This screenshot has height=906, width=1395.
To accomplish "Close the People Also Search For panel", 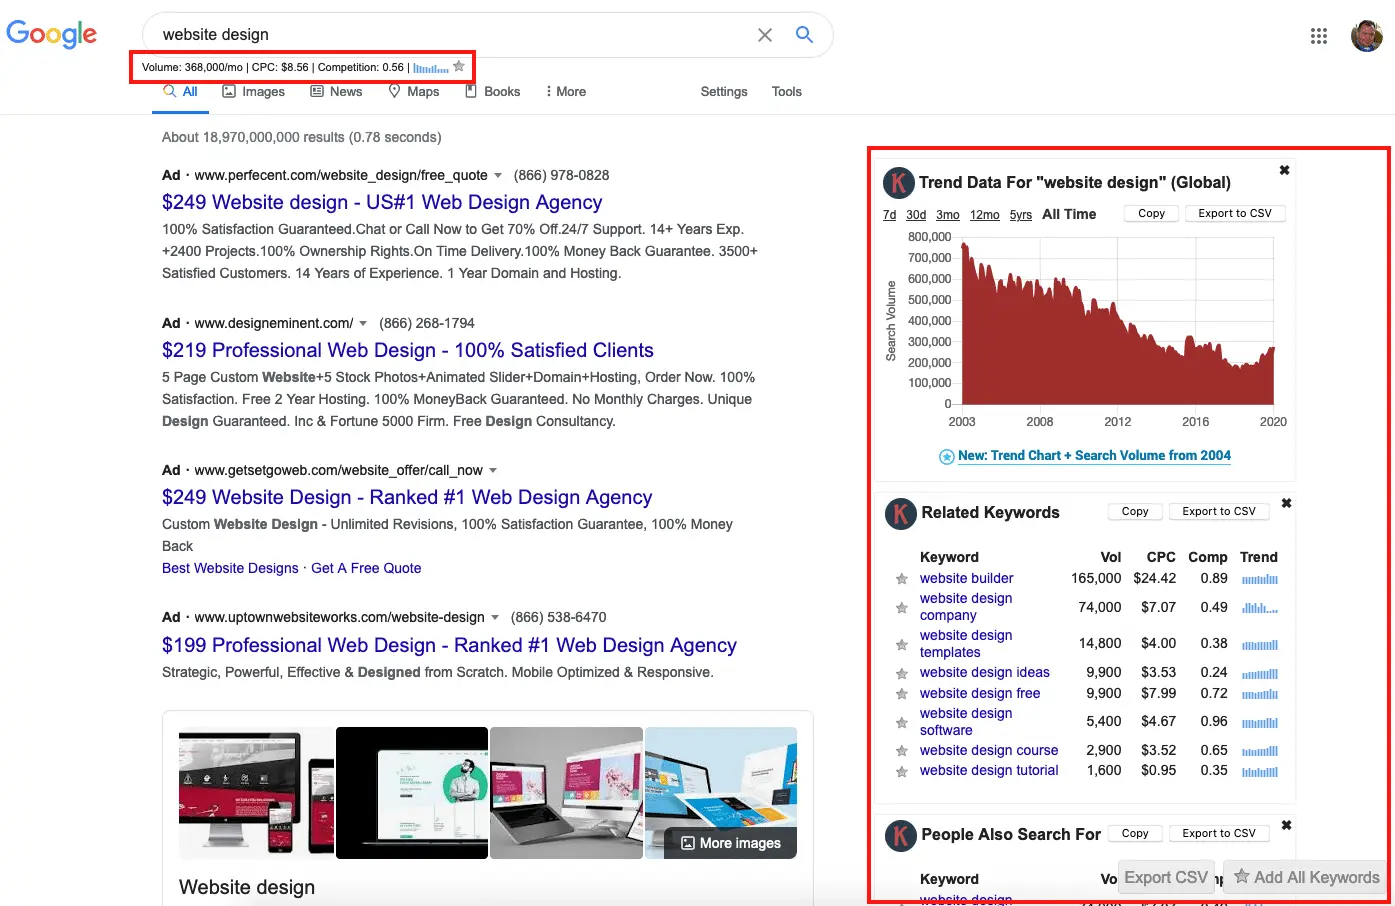I will 1286,825.
